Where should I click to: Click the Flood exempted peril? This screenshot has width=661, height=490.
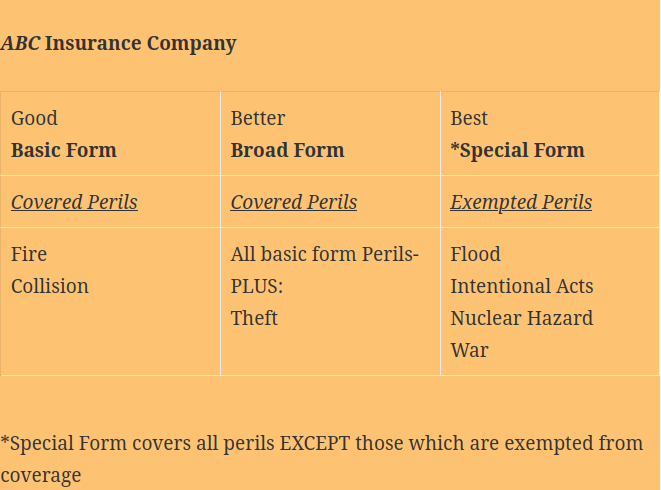475,254
